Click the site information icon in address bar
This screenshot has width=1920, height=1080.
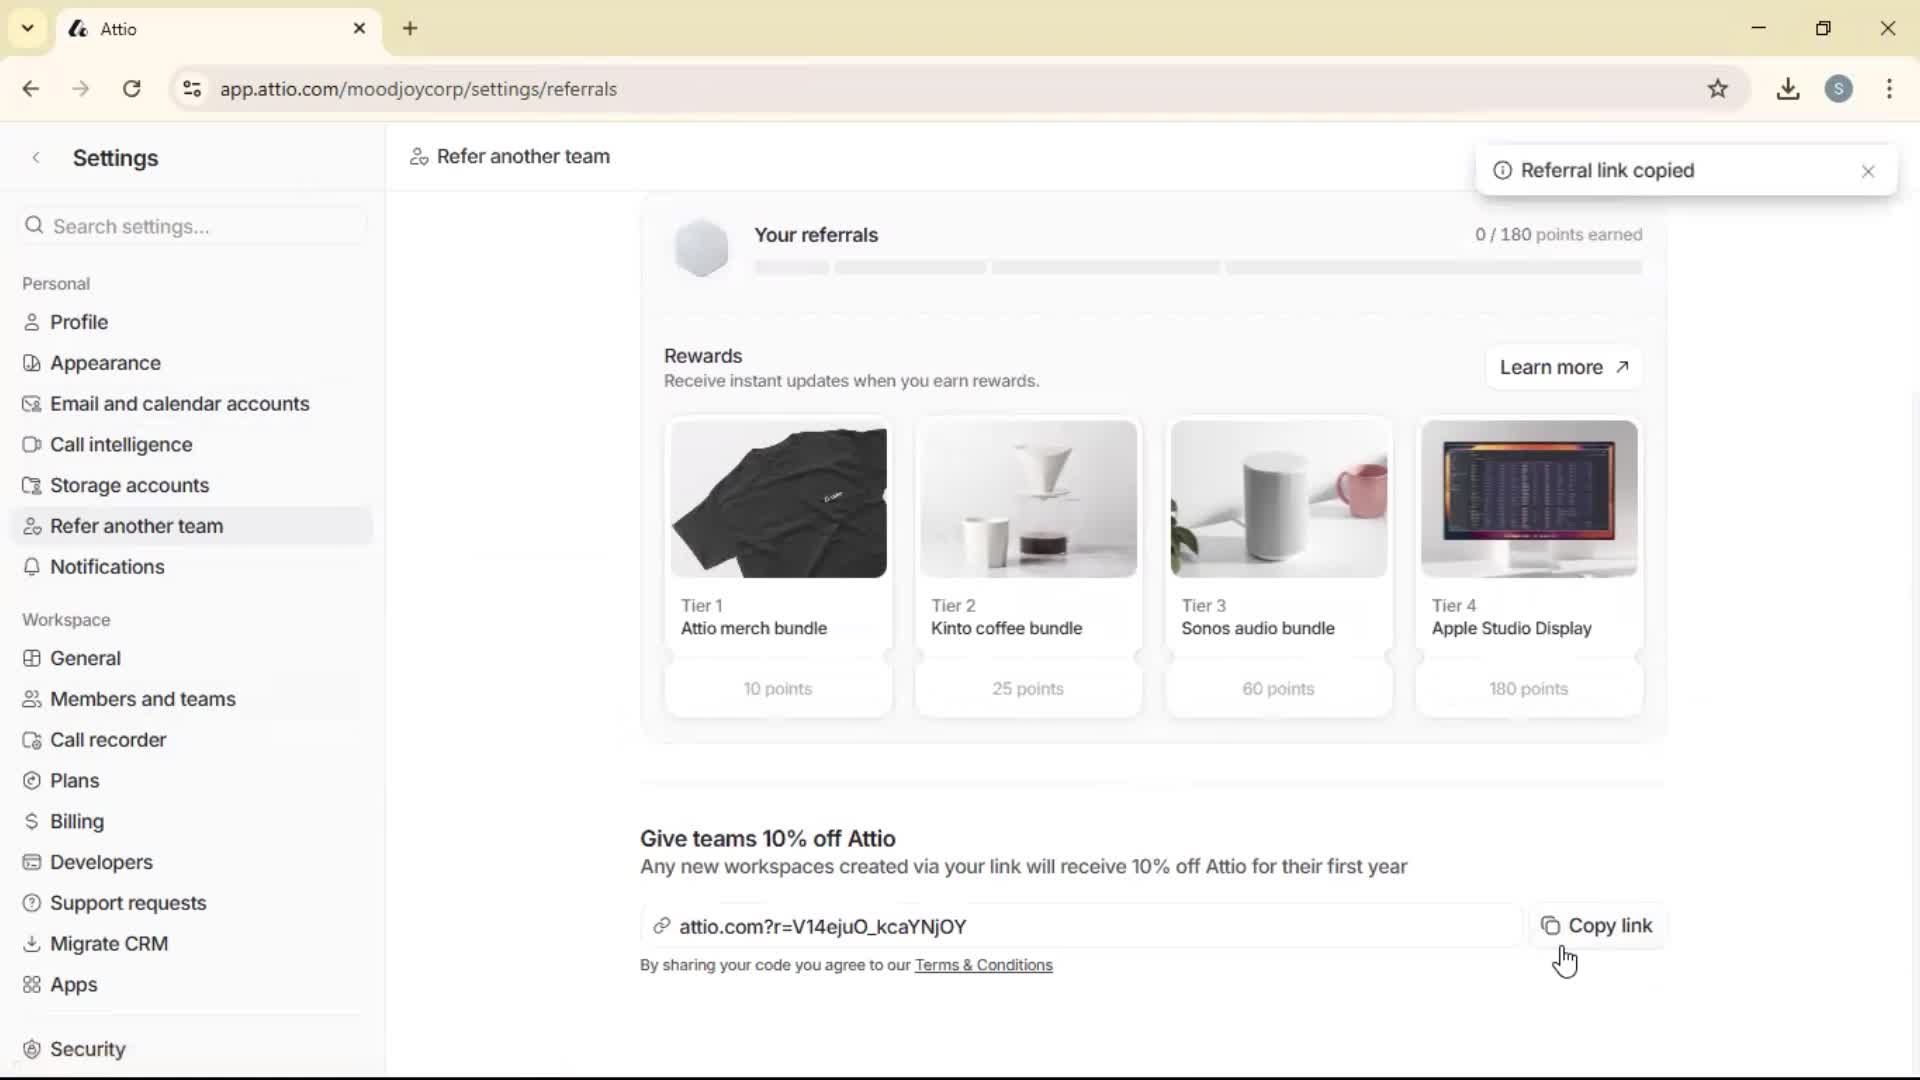(192, 88)
